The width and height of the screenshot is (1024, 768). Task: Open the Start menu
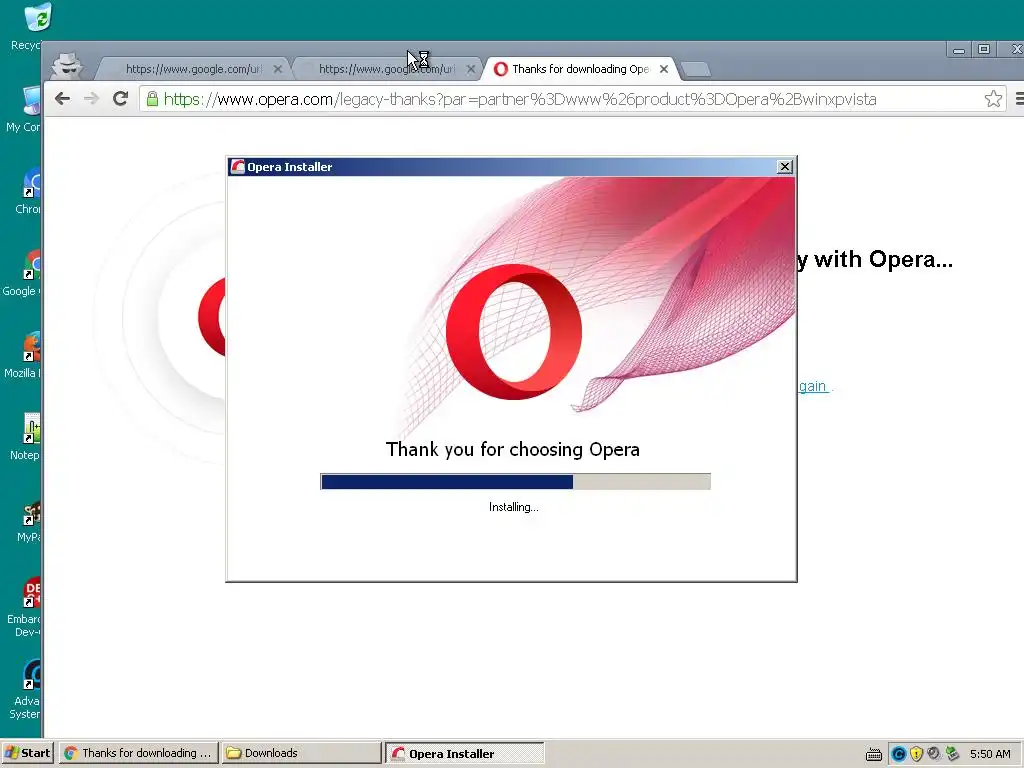click(28, 753)
